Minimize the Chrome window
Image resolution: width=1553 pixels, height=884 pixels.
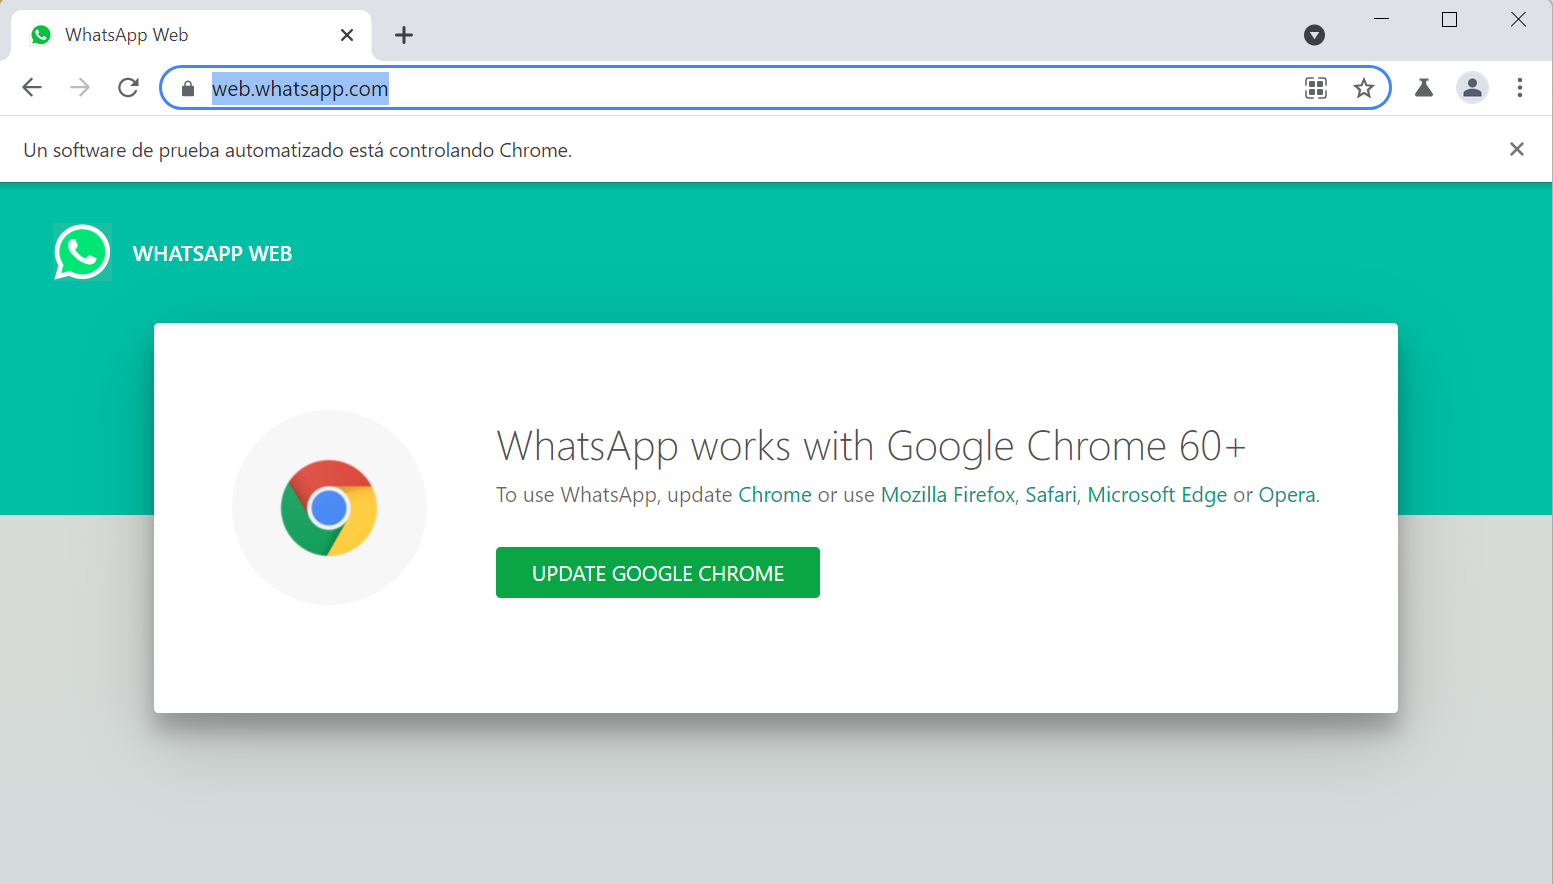click(1381, 19)
